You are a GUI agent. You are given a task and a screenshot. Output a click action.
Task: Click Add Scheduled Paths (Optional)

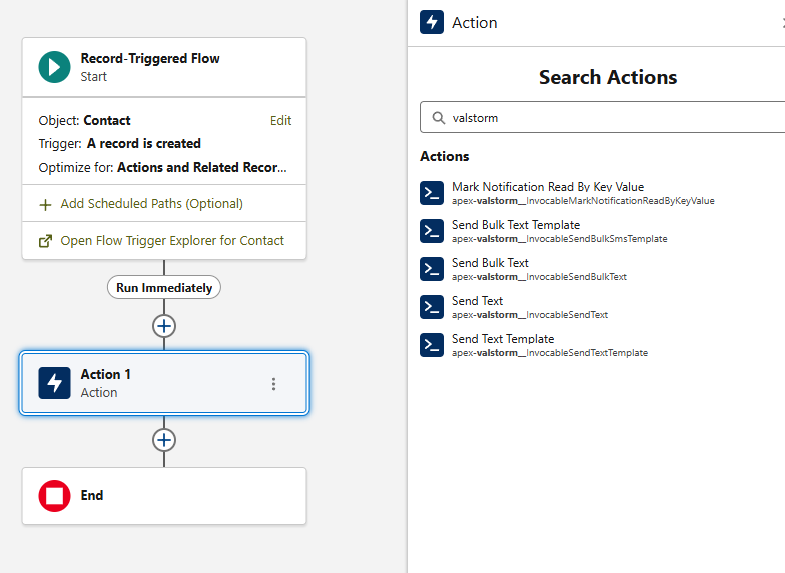[151, 204]
